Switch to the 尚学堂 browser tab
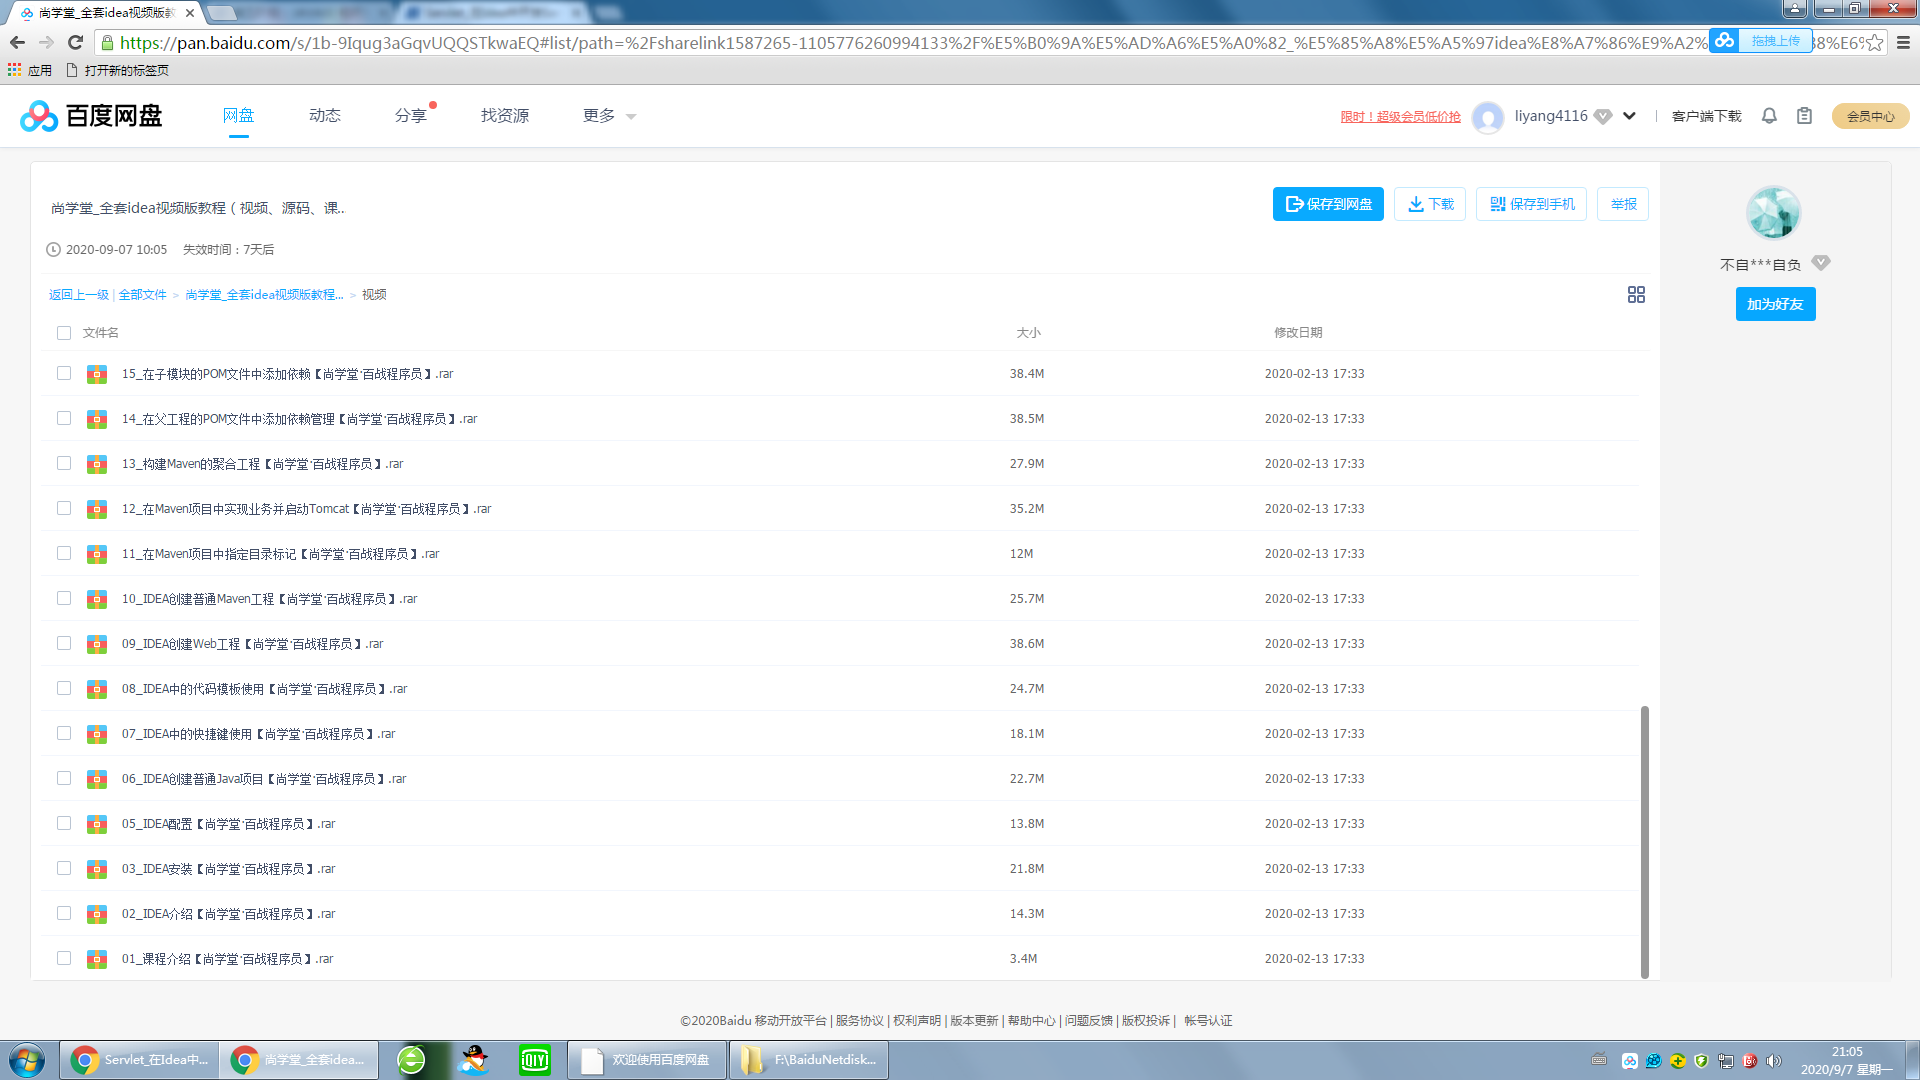Screen dimensions: 1920x1080 tap(105, 13)
